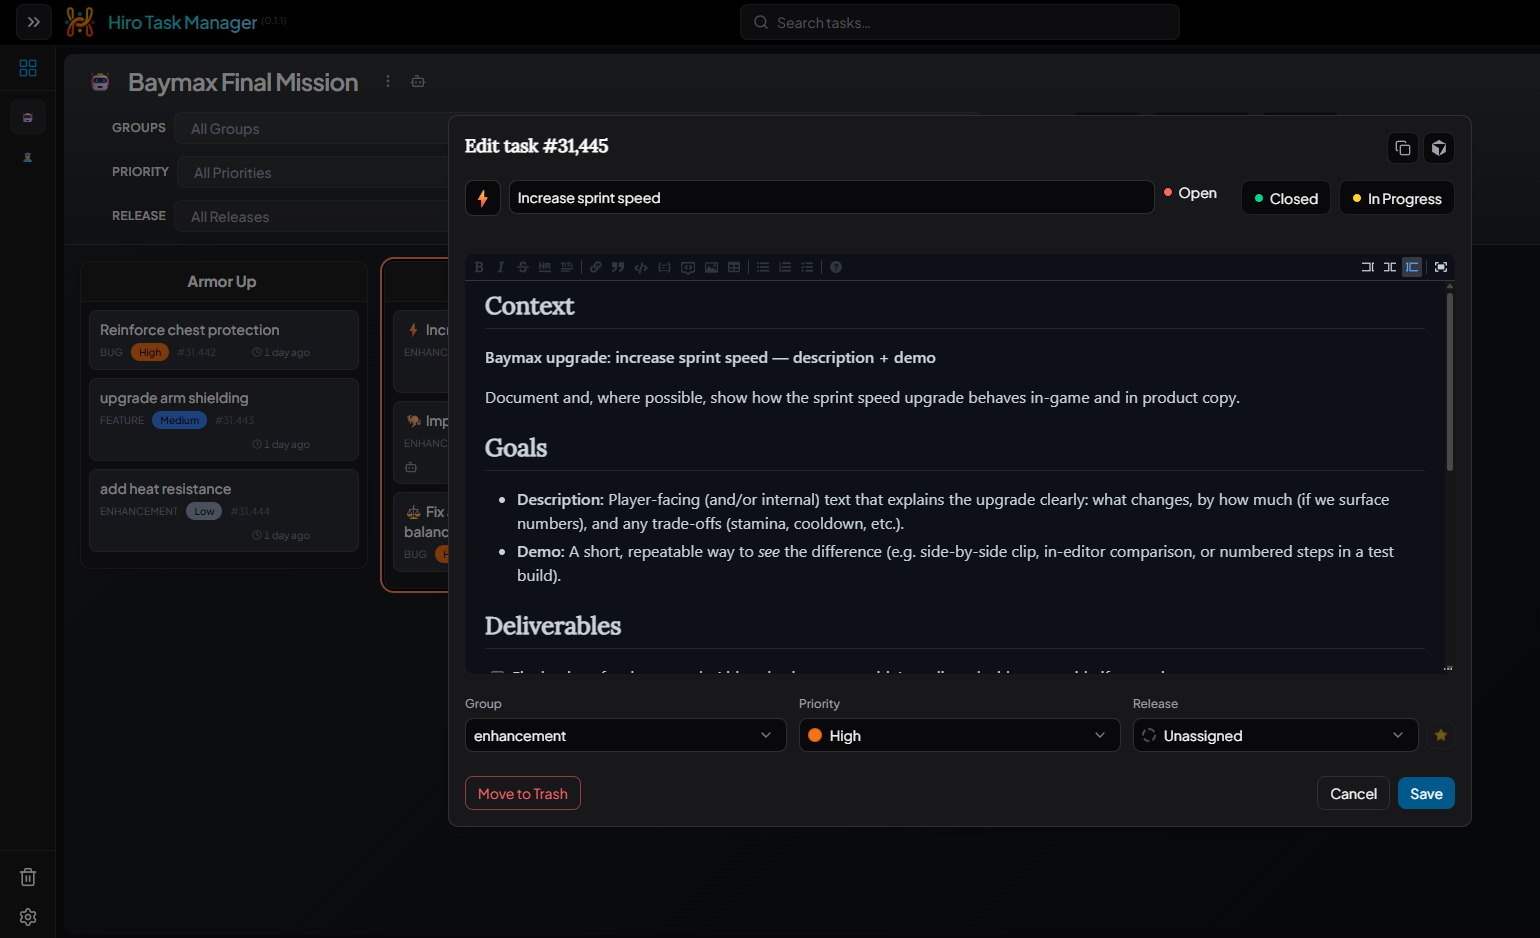
Task: Set the task status to Closed
Action: [x=1285, y=197]
